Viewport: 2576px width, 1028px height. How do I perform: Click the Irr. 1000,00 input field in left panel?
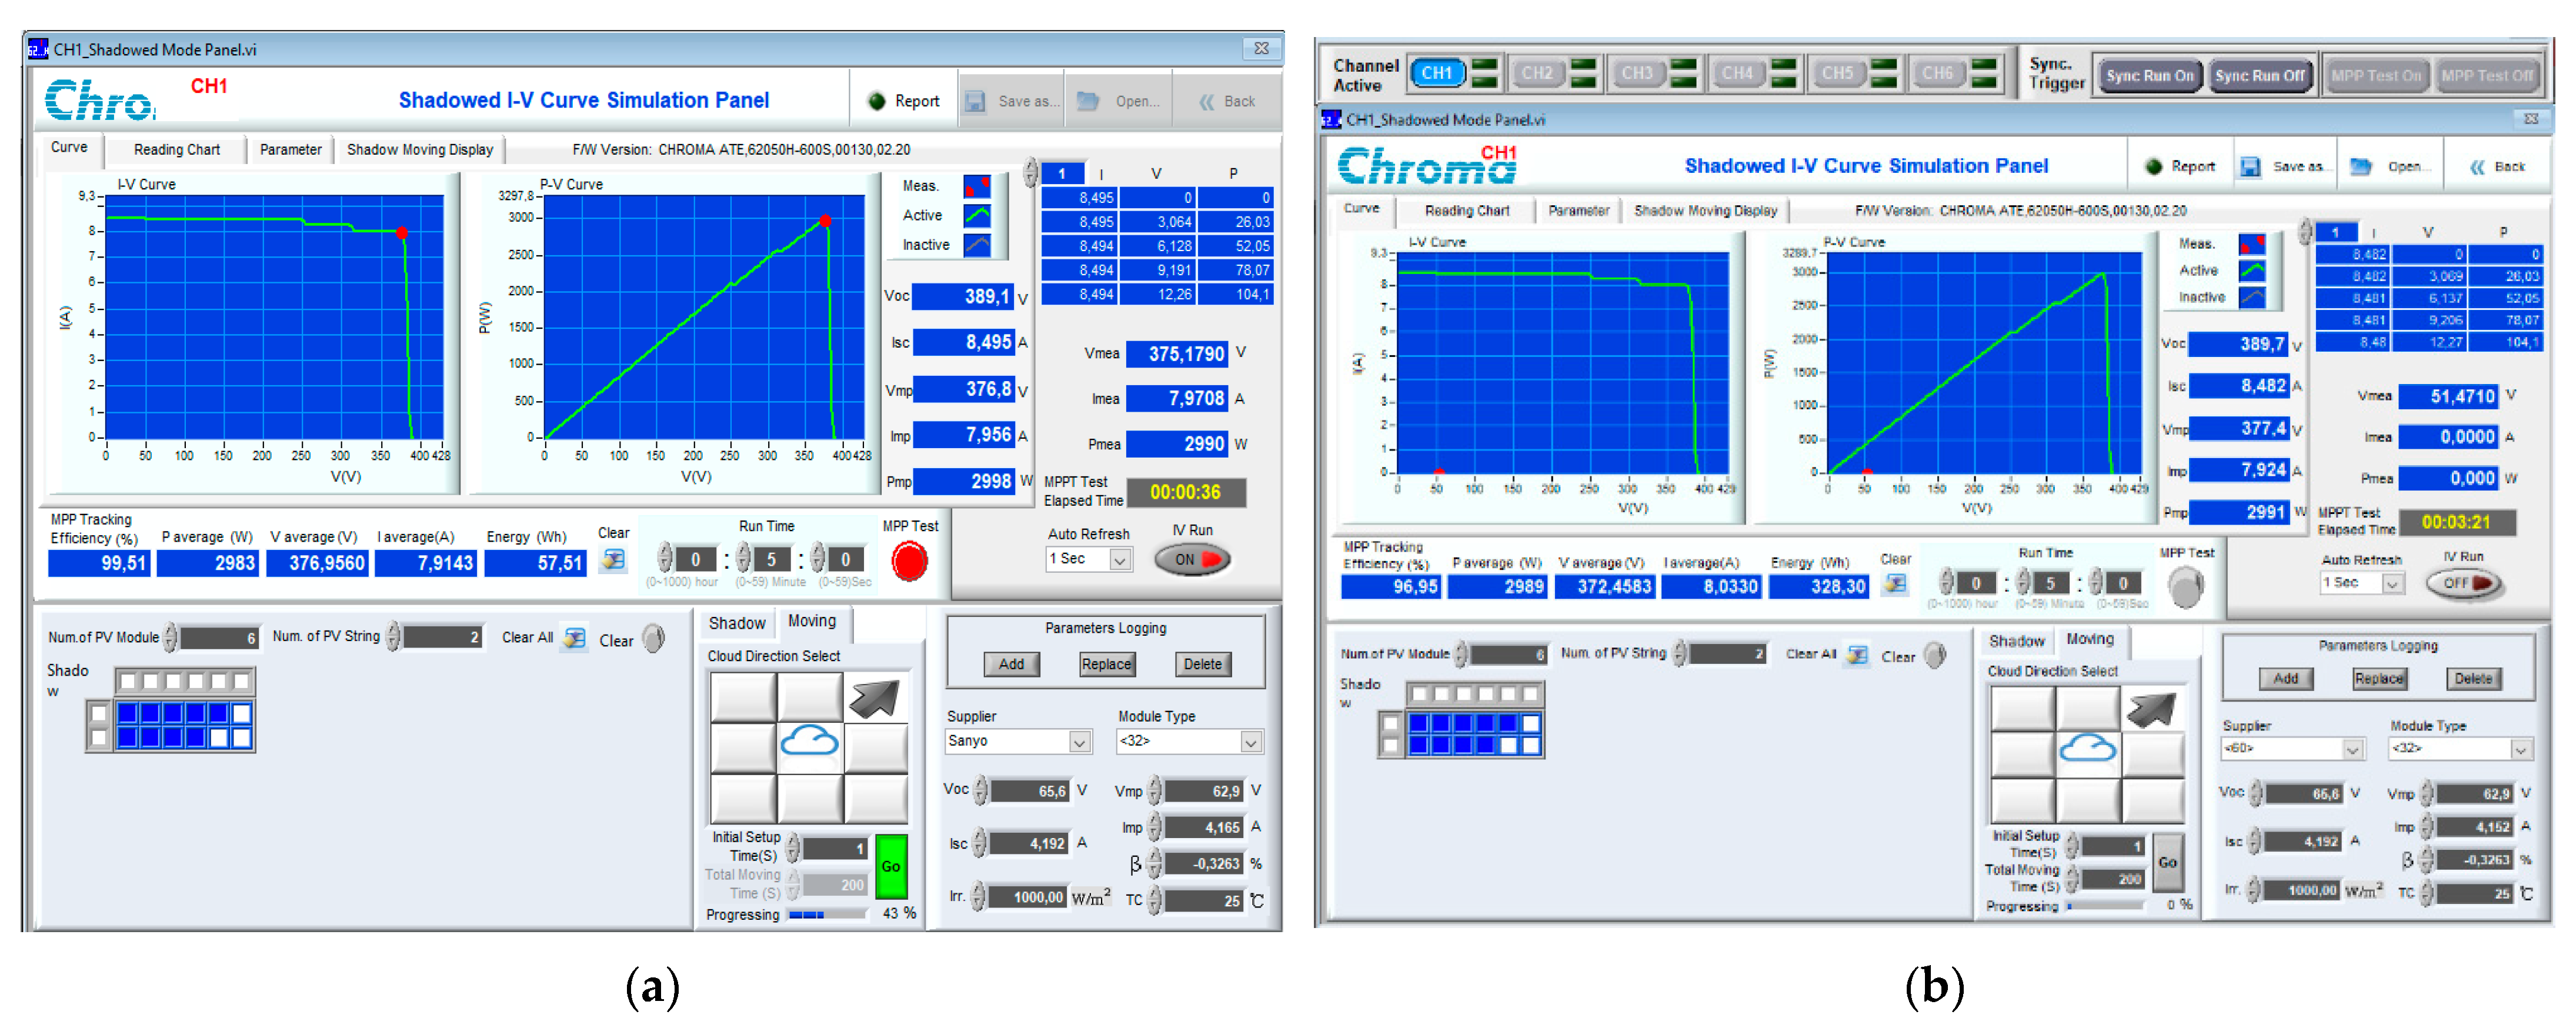(1029, 897)
